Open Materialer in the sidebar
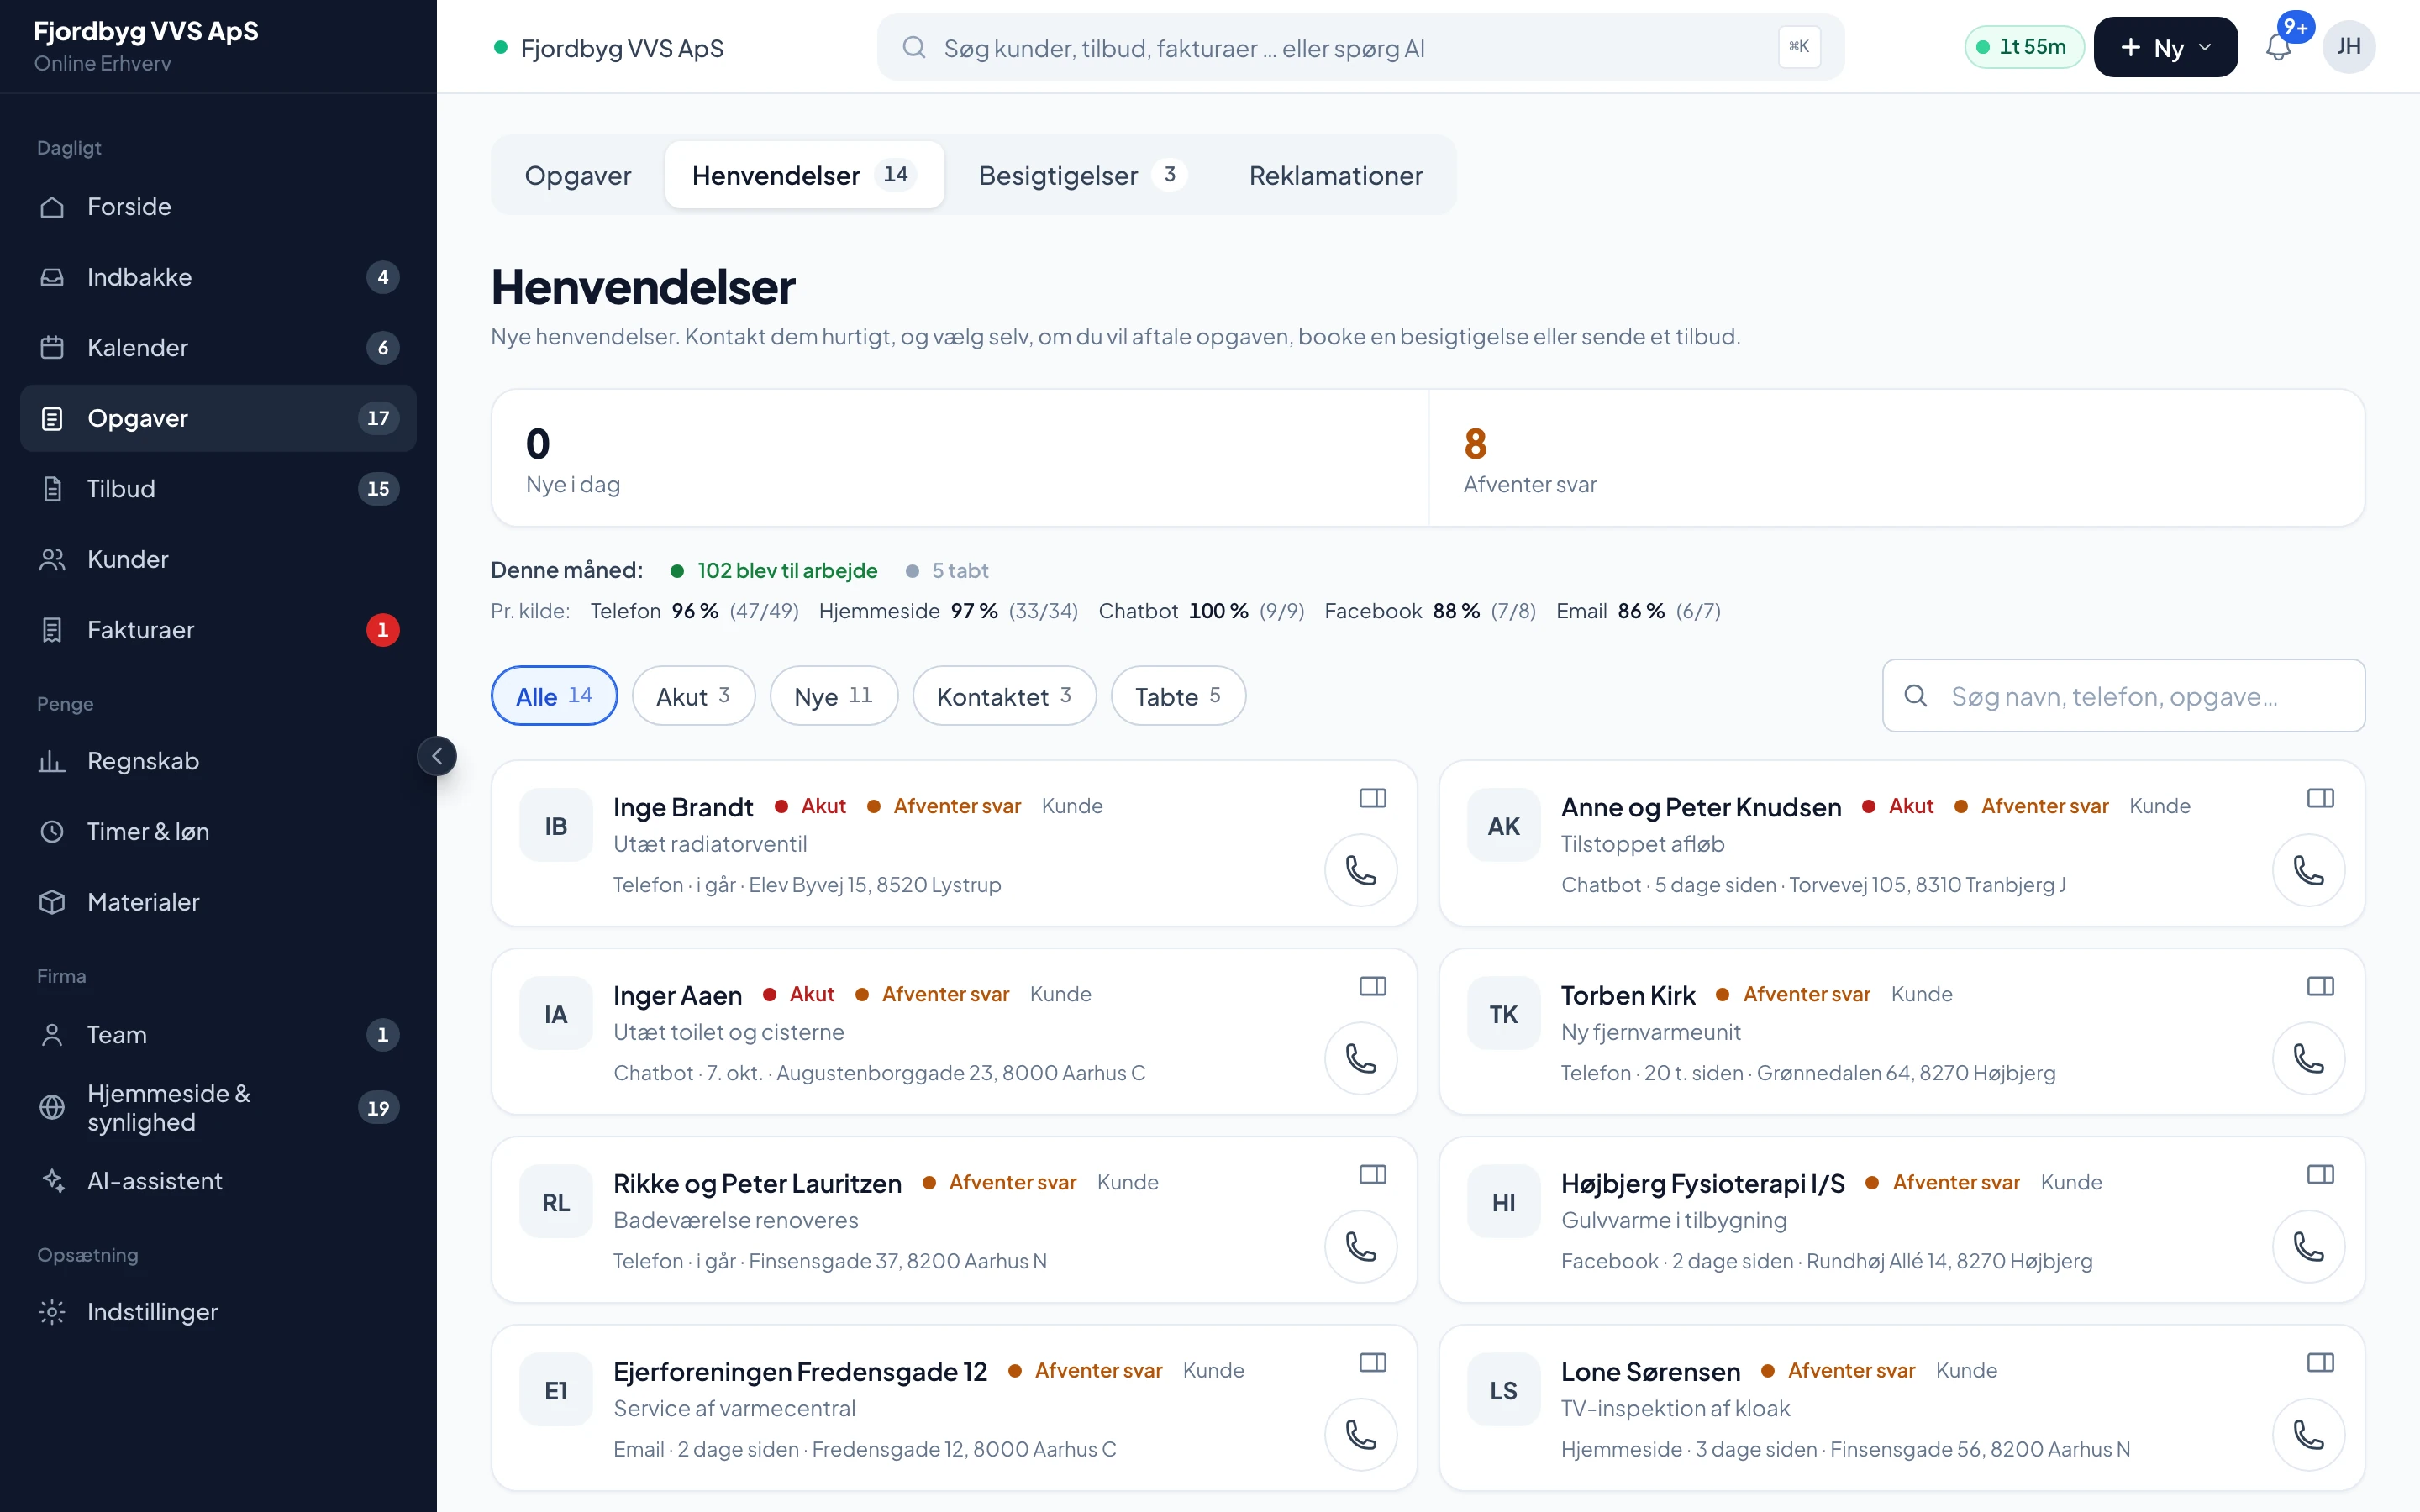Image resolution: width=2420 pixels, height=1512 pixels. coord(218,902)
